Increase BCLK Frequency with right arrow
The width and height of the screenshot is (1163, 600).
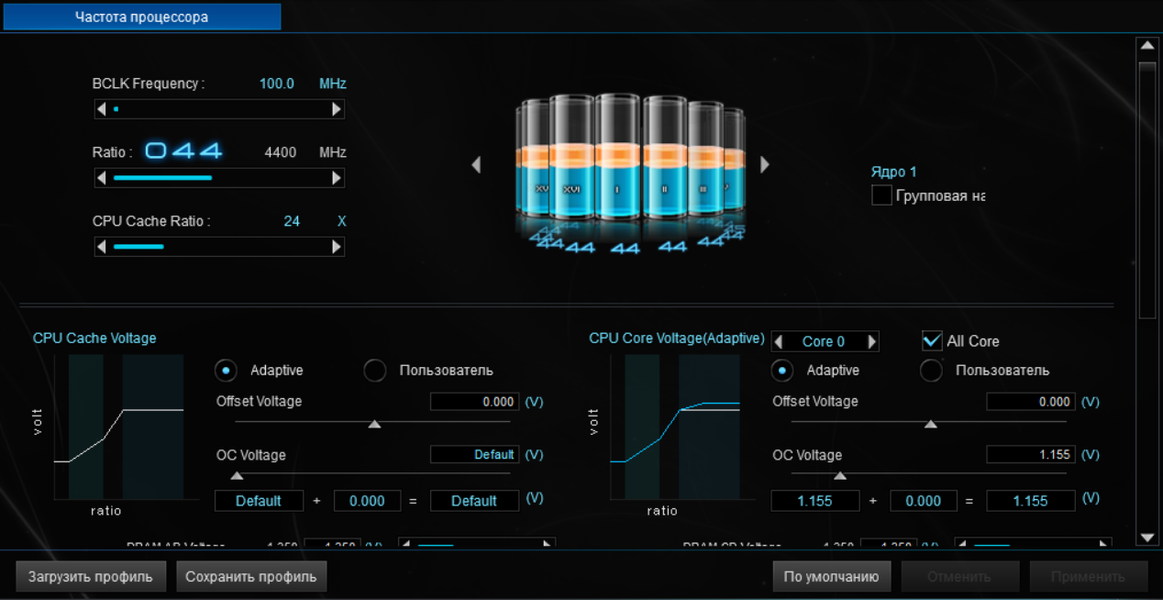337,110
